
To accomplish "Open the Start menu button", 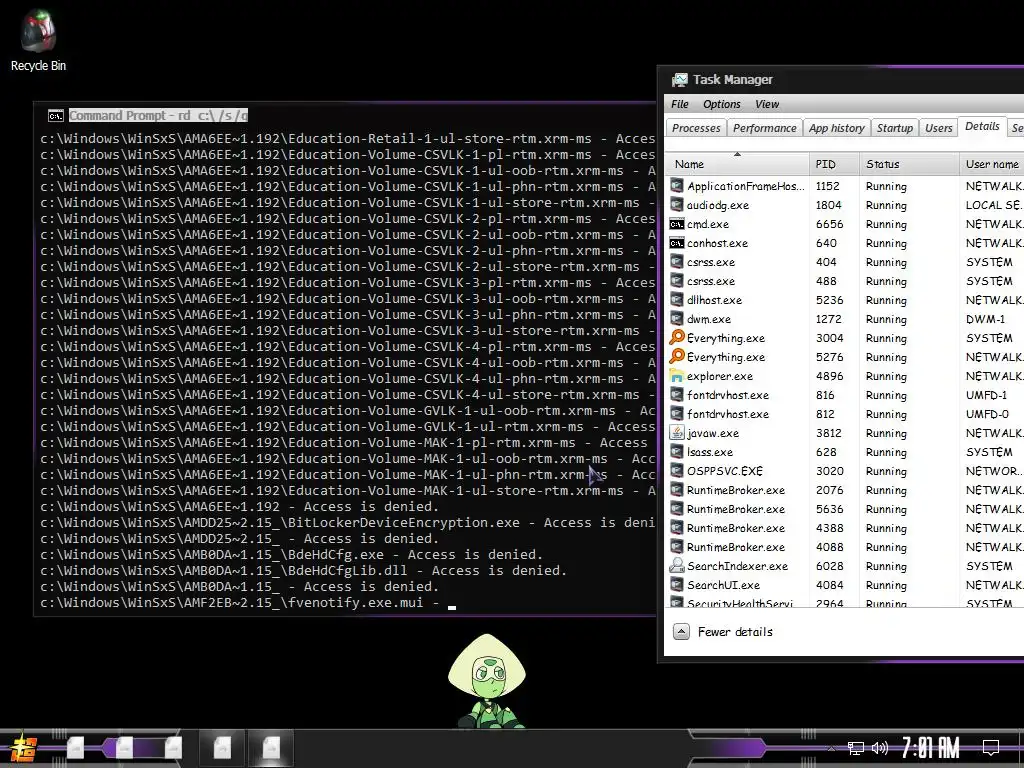I will coord(23,748).
